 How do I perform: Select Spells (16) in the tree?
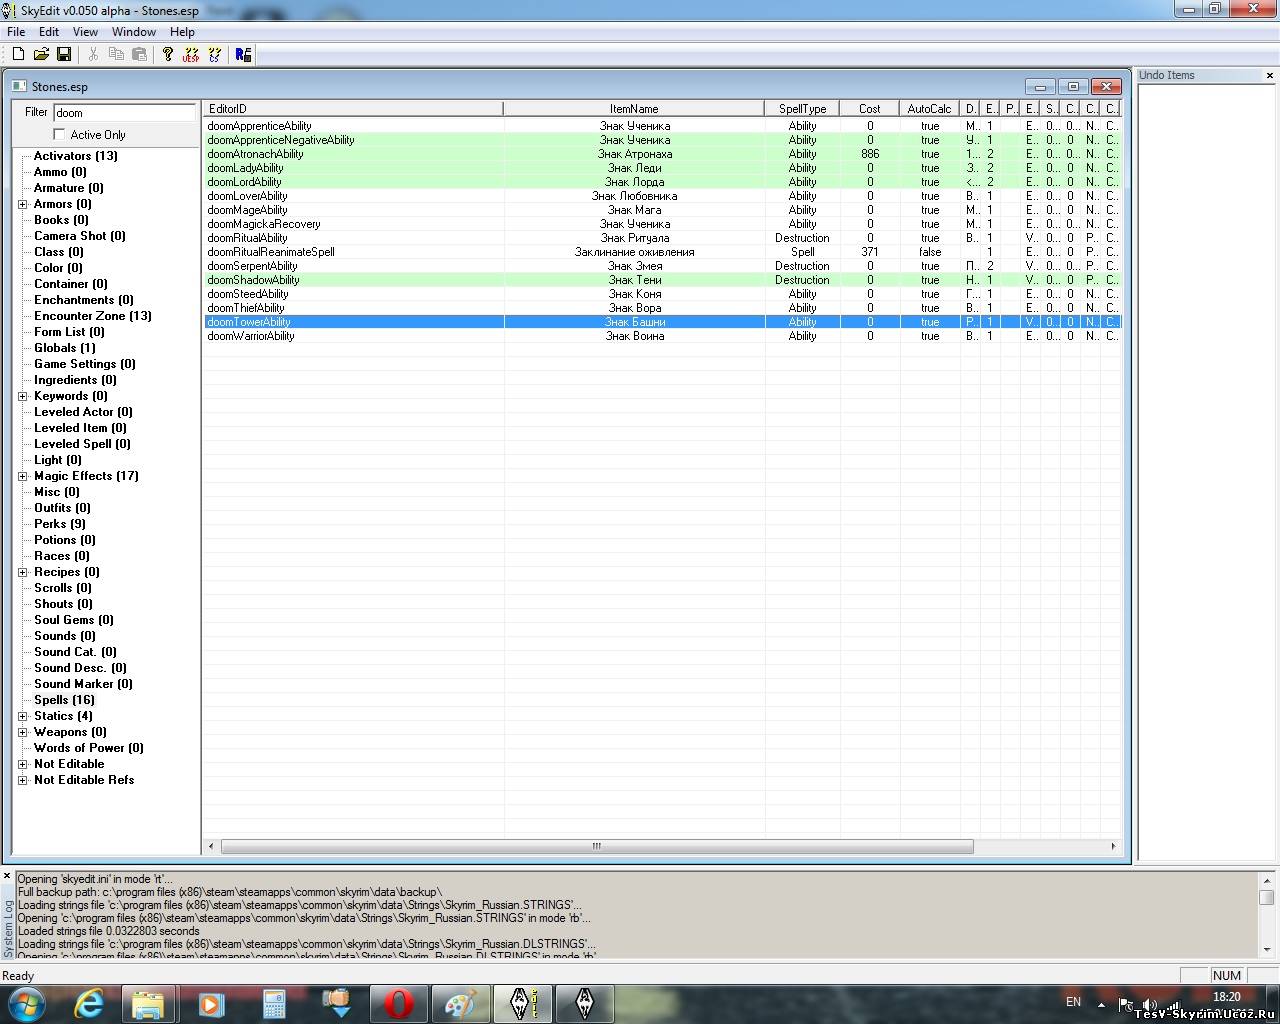[64, 700]
